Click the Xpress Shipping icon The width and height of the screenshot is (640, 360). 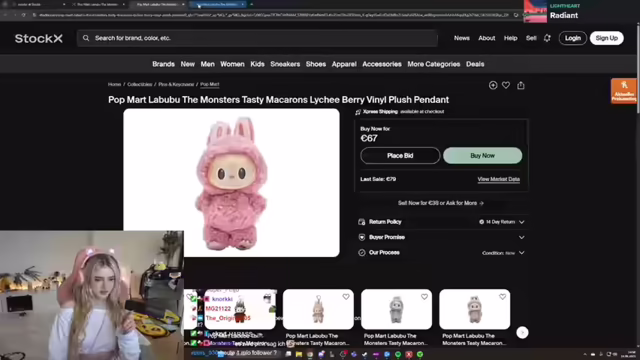click(x=358, y=112)
